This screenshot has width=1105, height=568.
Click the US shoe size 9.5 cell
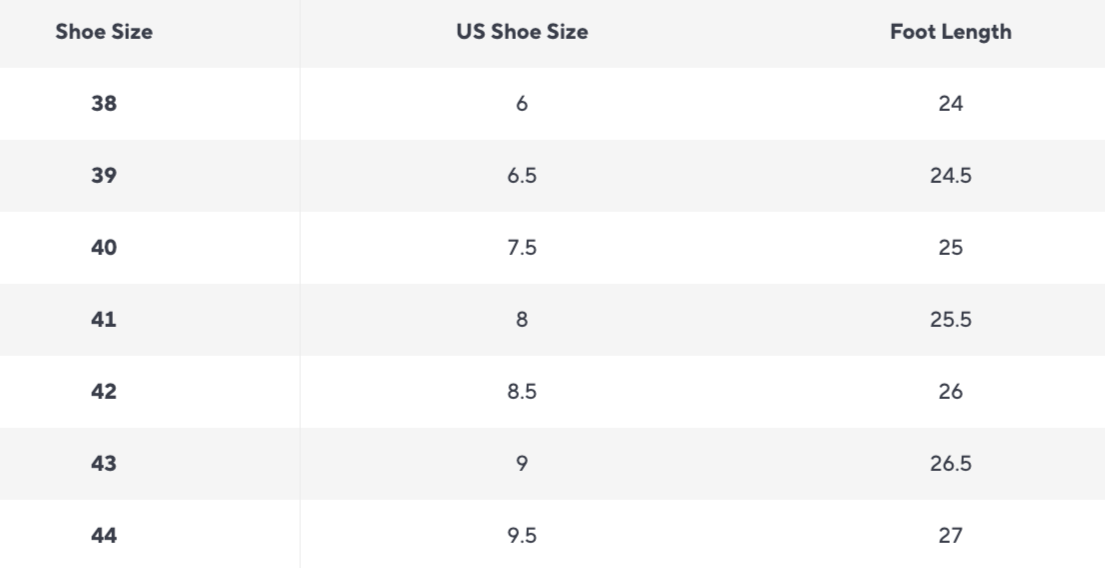(521, 536)
